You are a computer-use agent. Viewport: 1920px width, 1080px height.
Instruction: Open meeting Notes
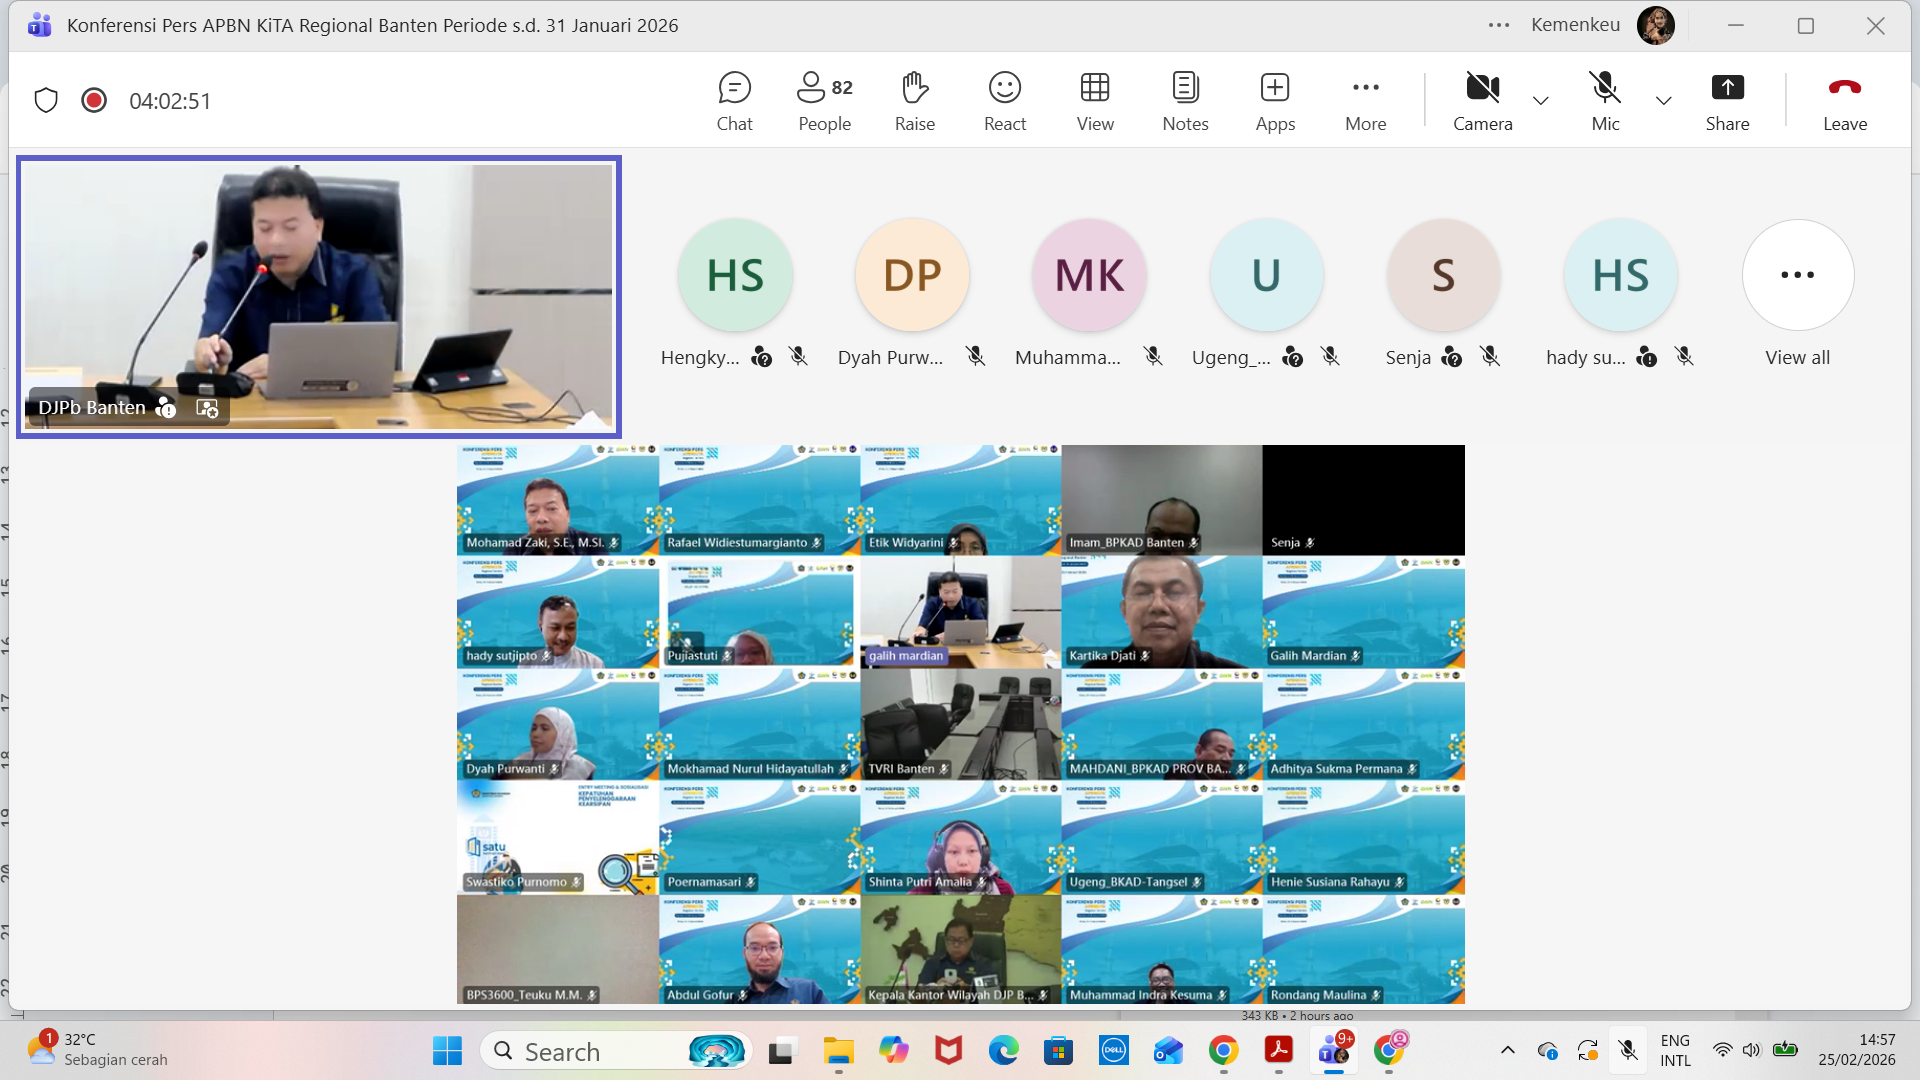click(1185, 101)
